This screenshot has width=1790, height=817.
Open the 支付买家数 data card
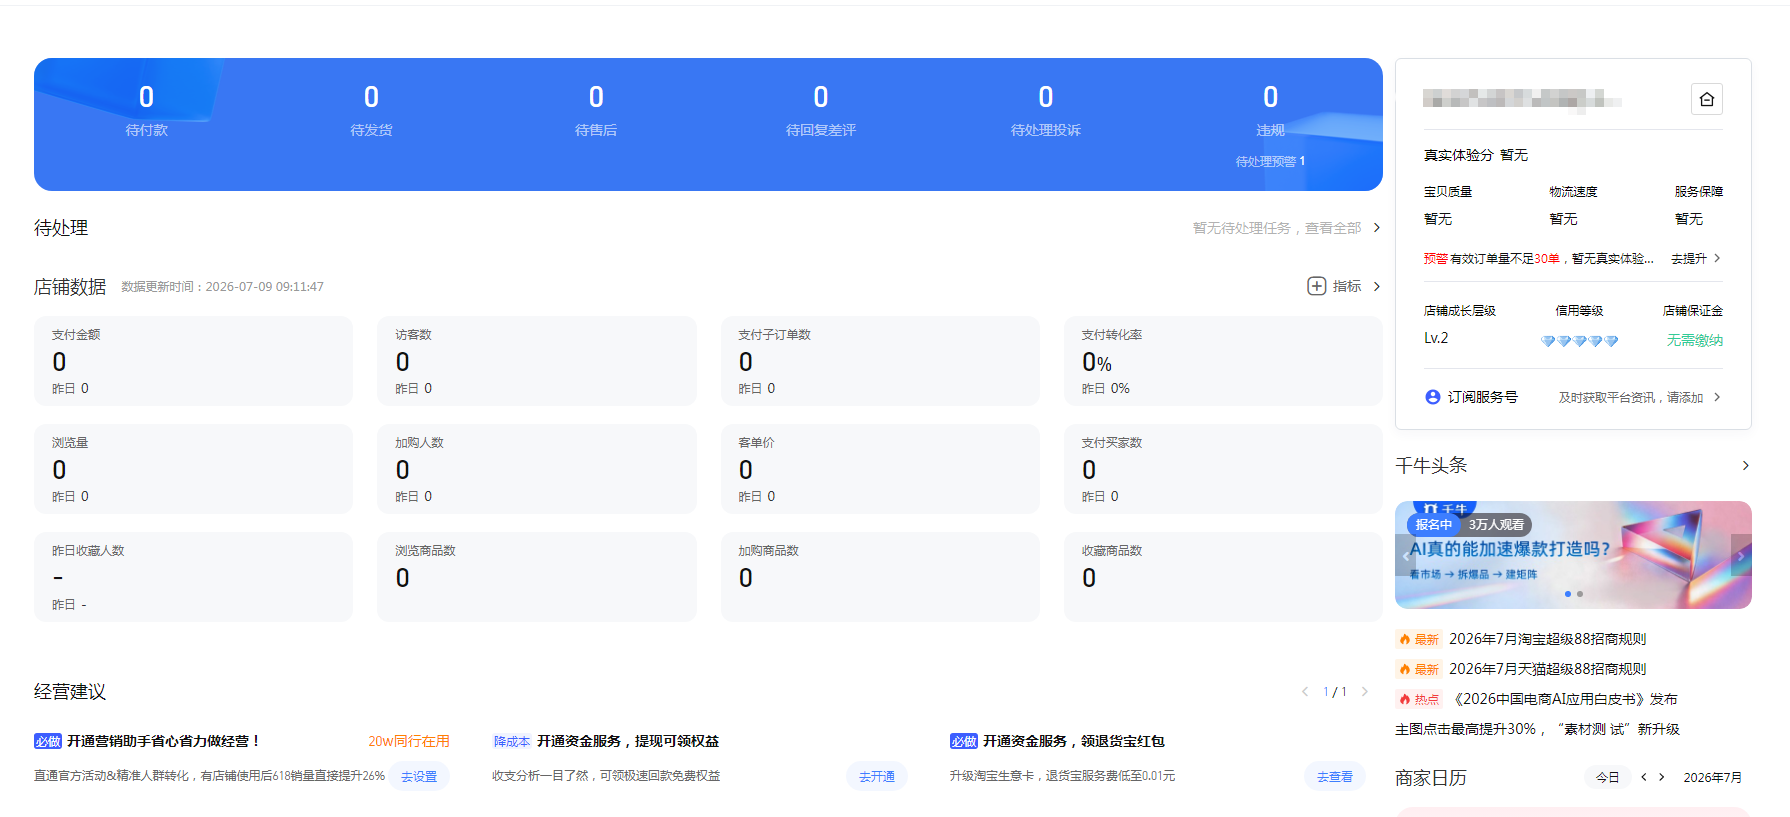point(1223,469)
